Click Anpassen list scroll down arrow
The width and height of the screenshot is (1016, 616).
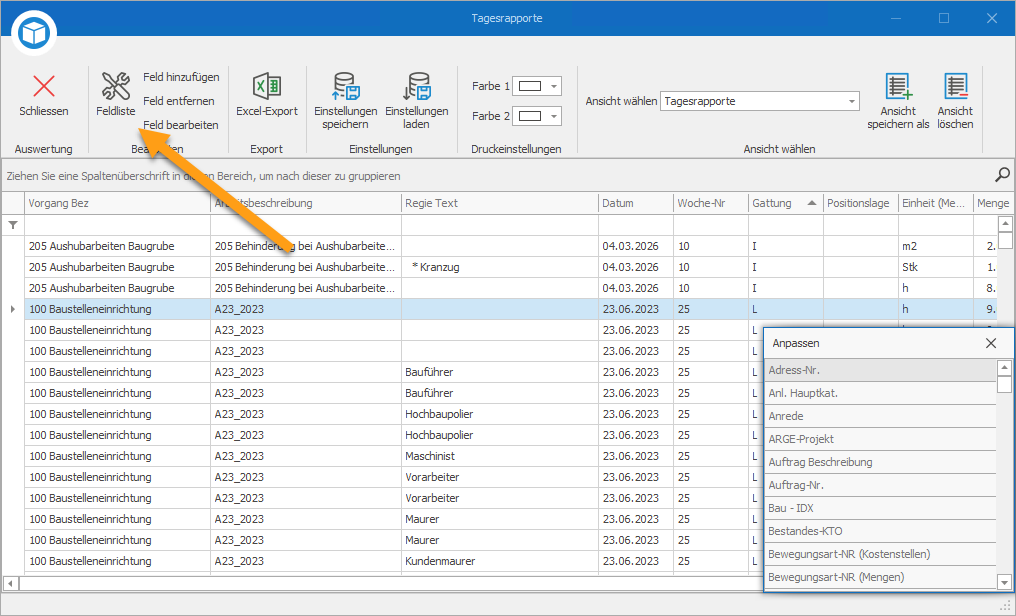(1004, 582)
